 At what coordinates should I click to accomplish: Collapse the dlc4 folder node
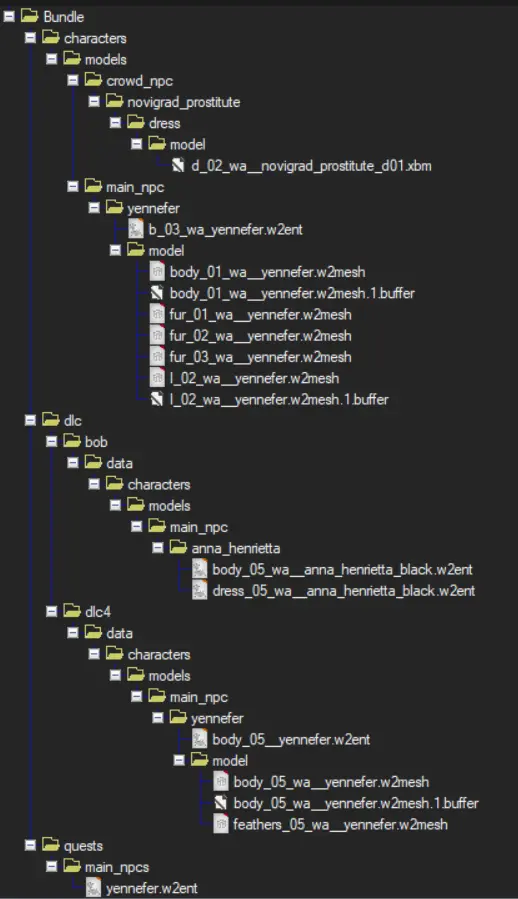tap(52, 612)
